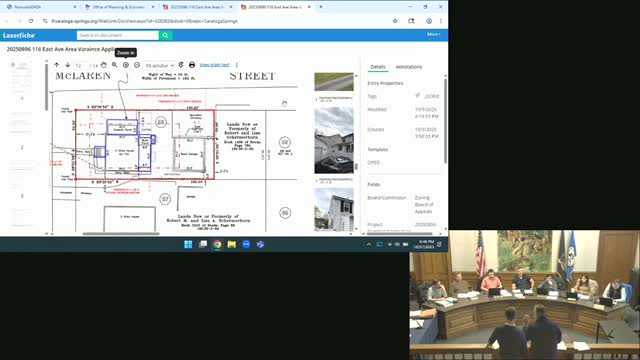Open File Explorer from taskbar
The image size is (640, 360).
(232, 244)
